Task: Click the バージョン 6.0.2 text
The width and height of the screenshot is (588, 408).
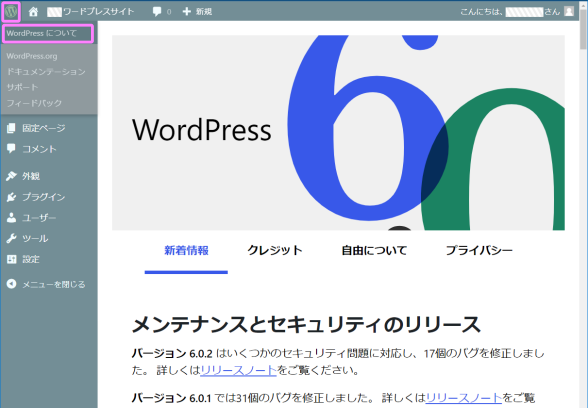Action: click(x=172, y=353)
